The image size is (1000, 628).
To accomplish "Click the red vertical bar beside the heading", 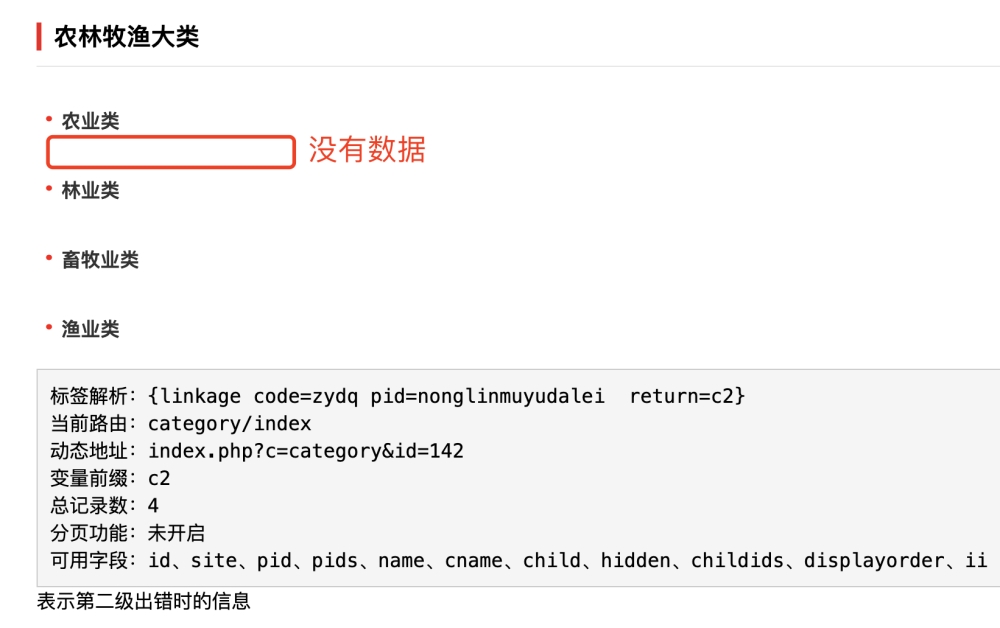I will (x=39, y=36).
